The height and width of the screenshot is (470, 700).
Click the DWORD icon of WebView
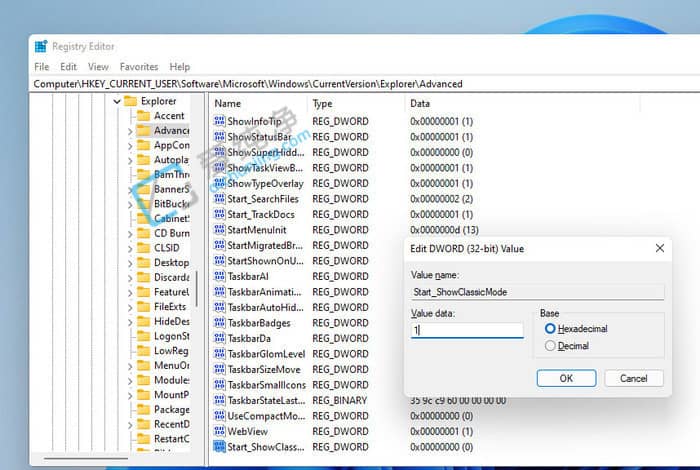pyautogui.click(x=220, y=431)
